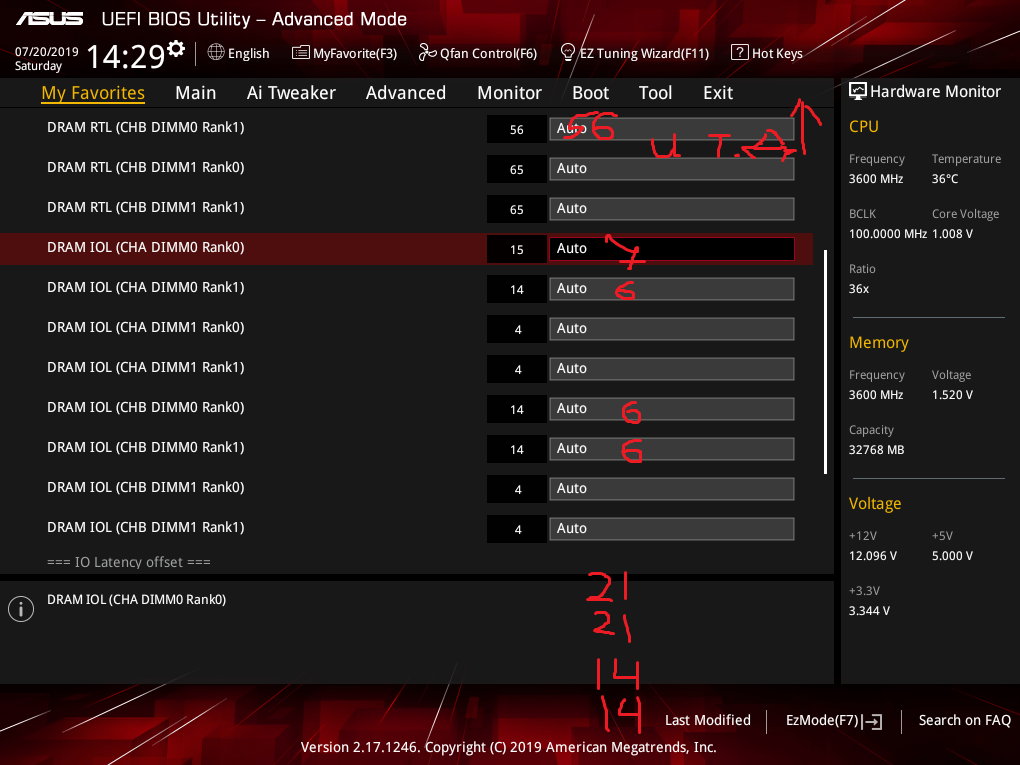Click CPU temperature 36°C
The width and height of the screenshot is (1020, 765).
tap(945, 179)
